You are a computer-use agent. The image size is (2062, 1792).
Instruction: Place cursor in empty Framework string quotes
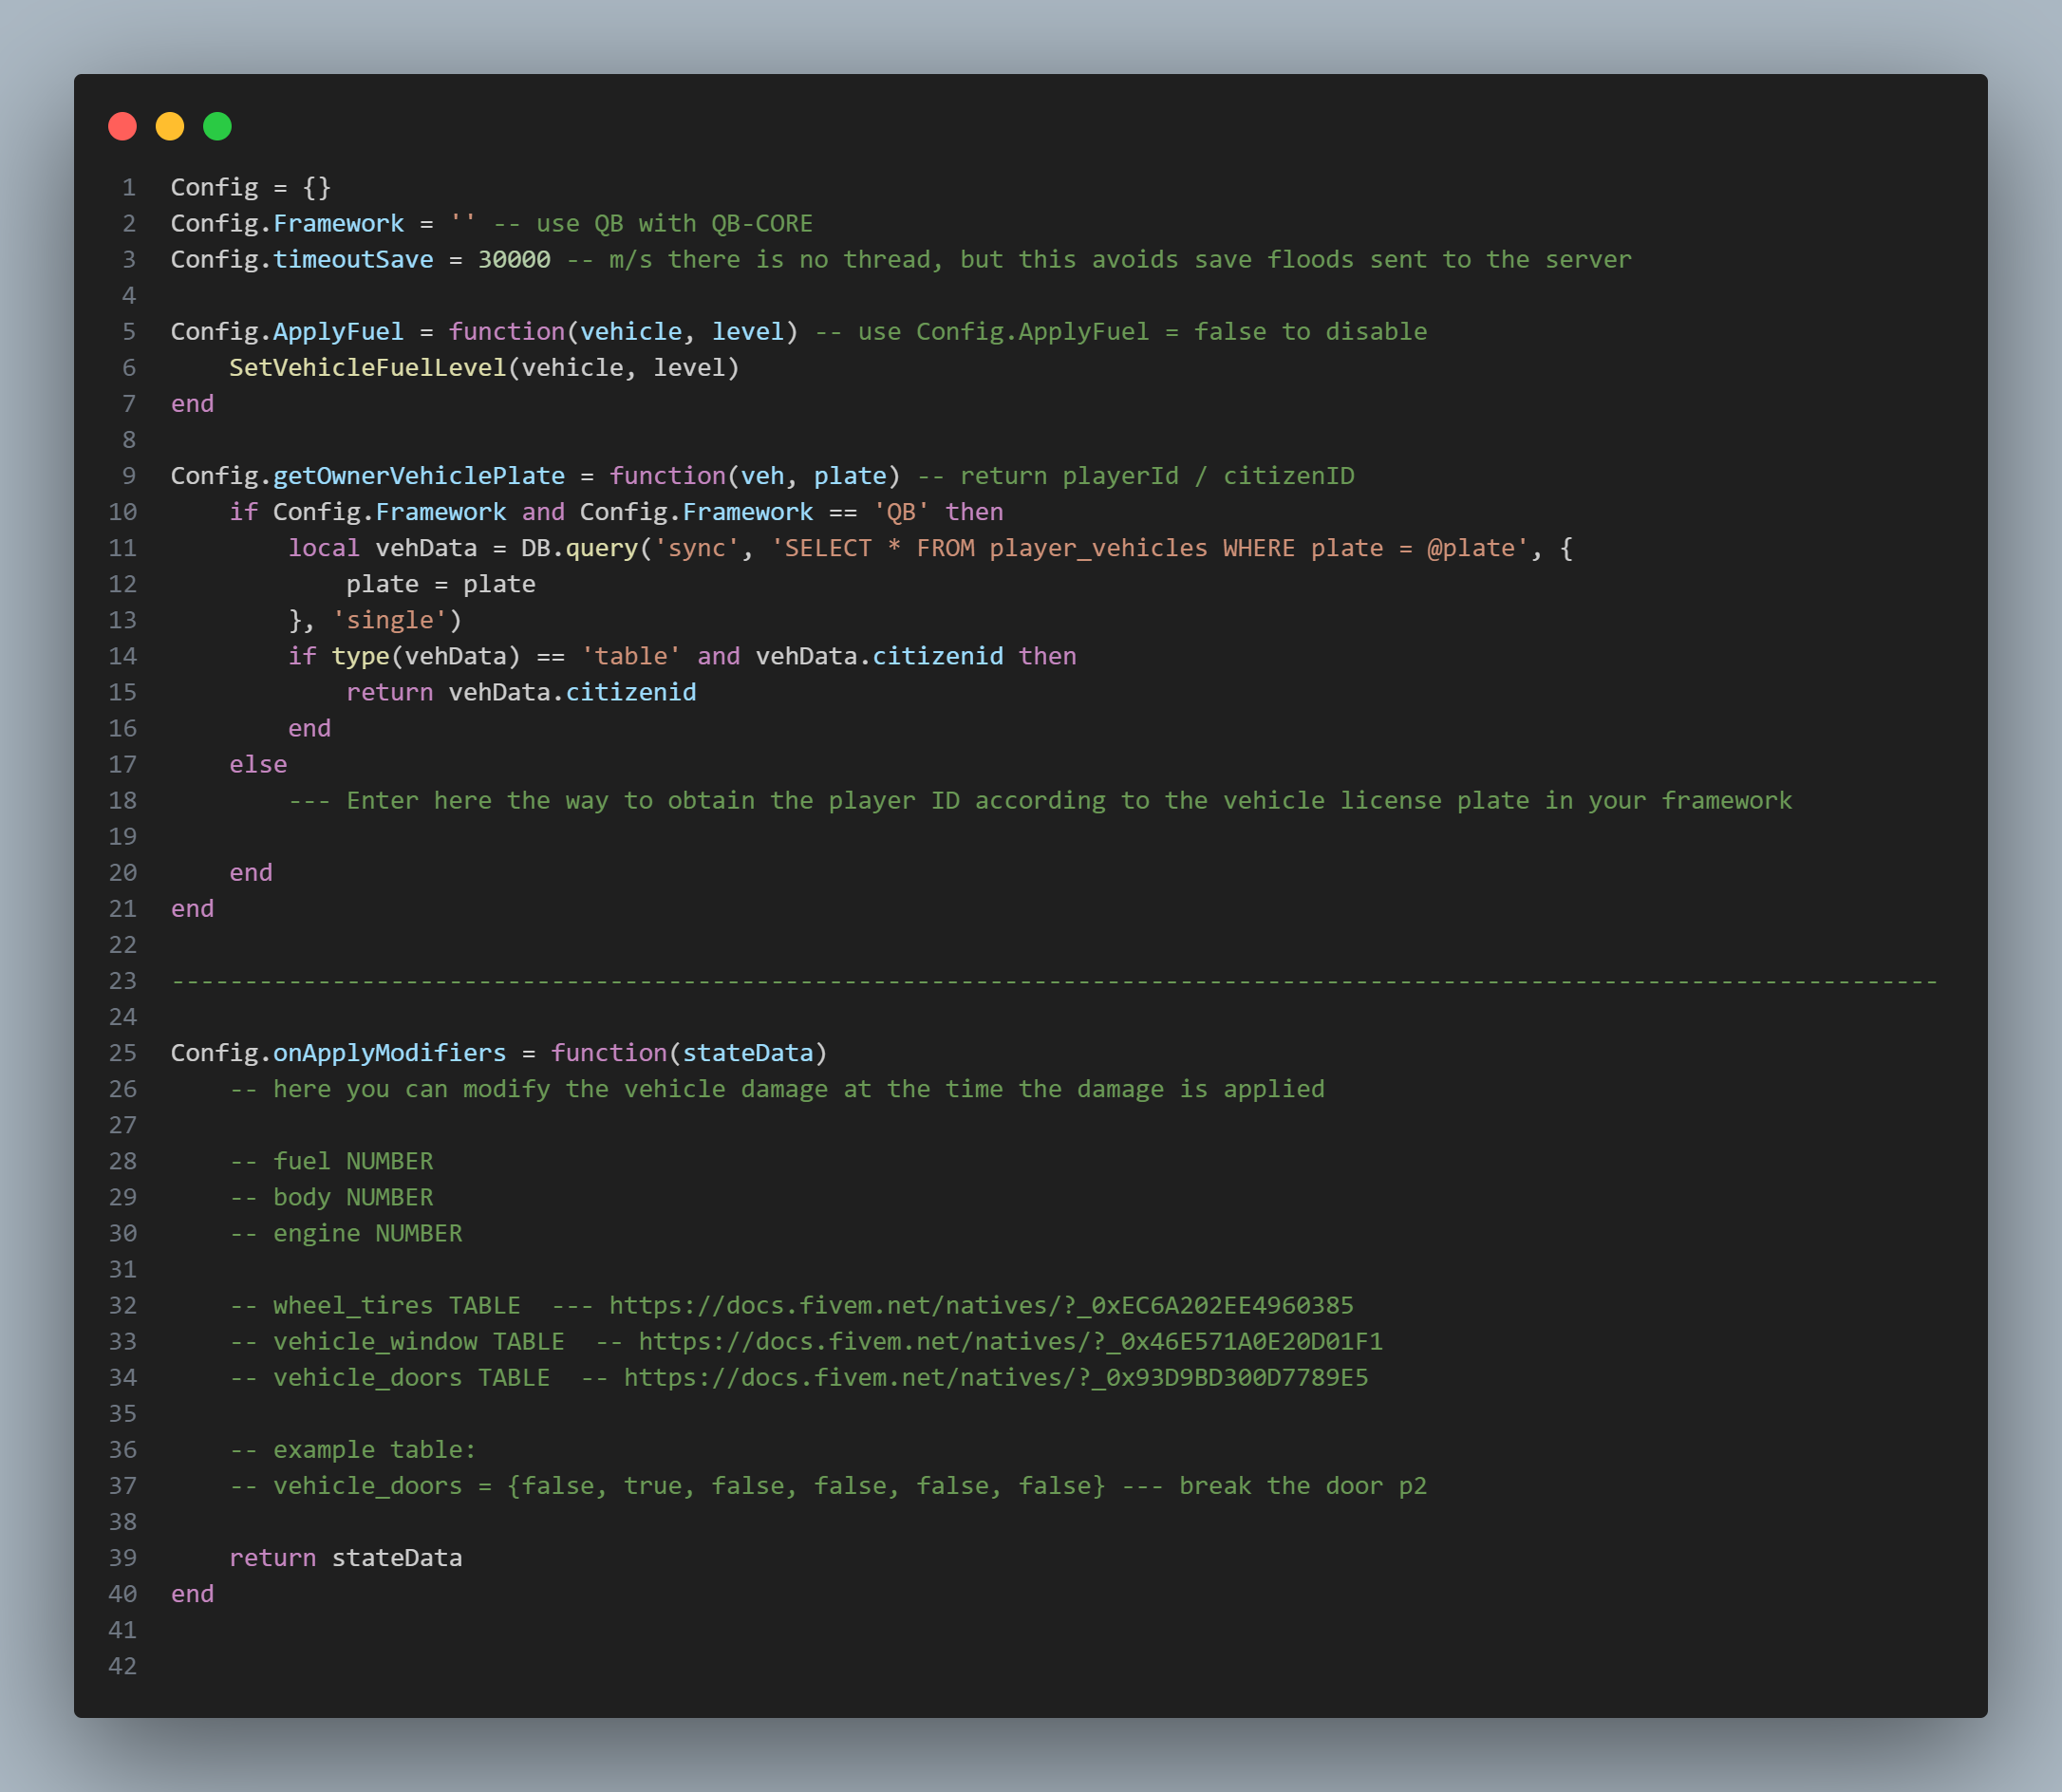[463, 224]
